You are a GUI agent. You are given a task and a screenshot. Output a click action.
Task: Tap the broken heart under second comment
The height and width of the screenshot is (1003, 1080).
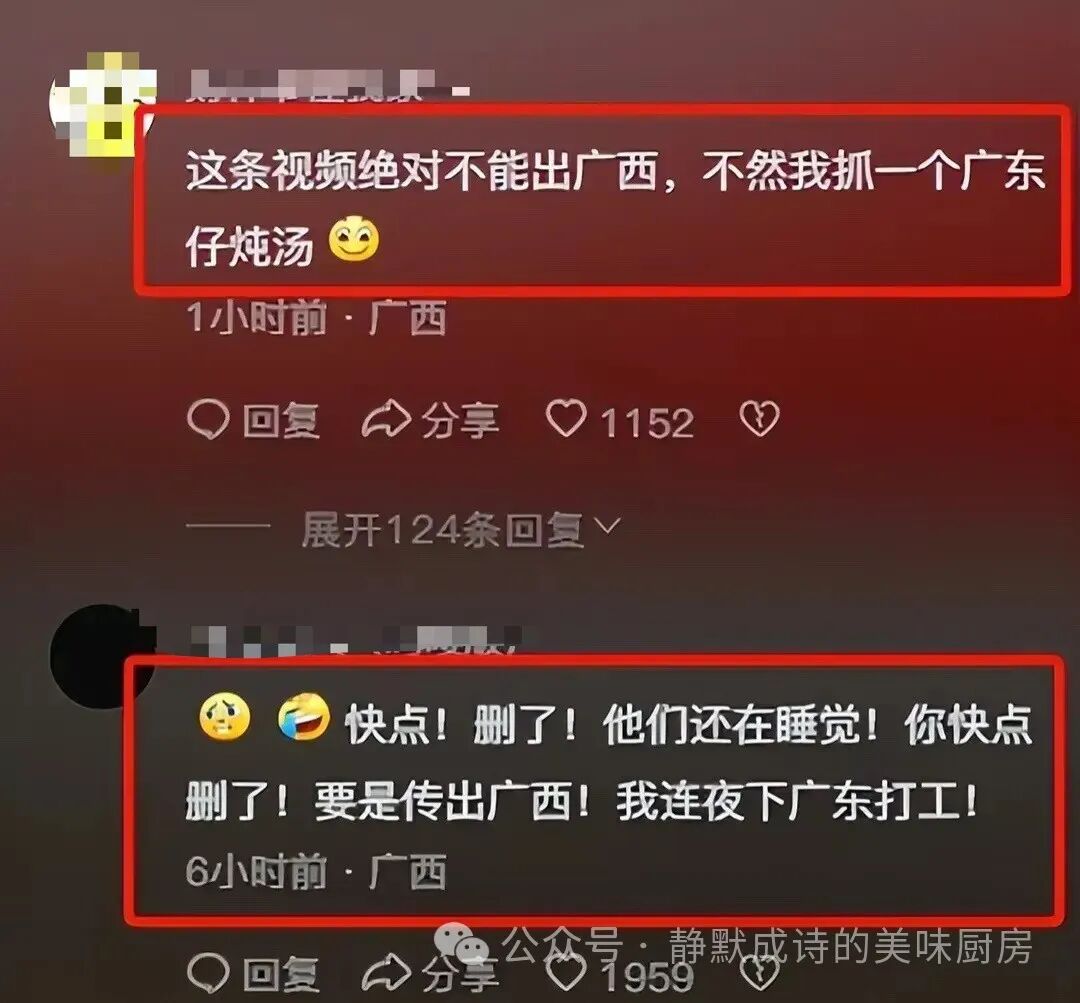(x=759, y=971)
